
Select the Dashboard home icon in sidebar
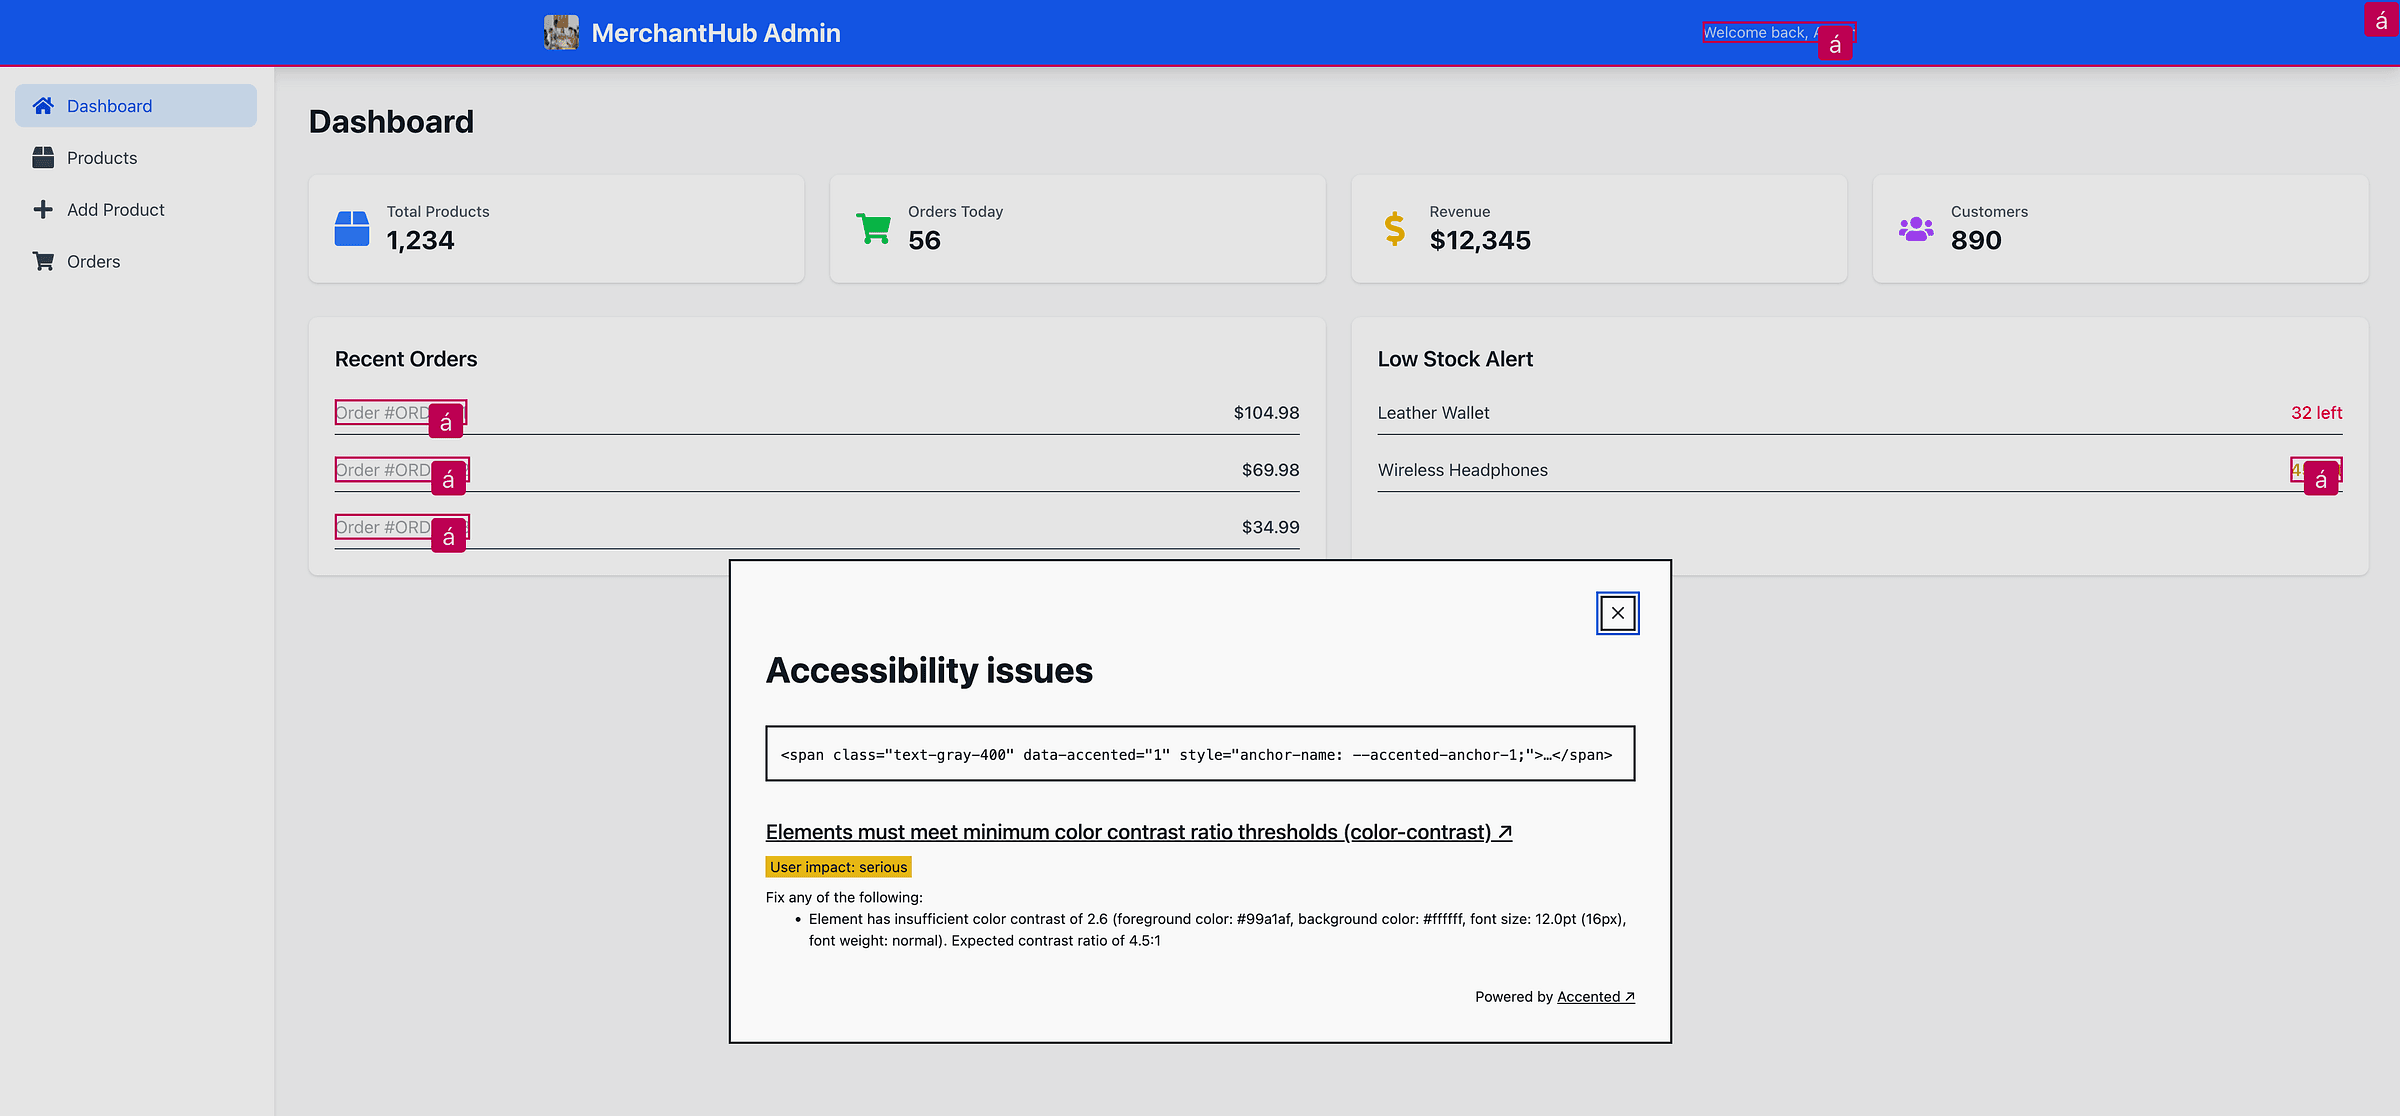tap(43, 105)
